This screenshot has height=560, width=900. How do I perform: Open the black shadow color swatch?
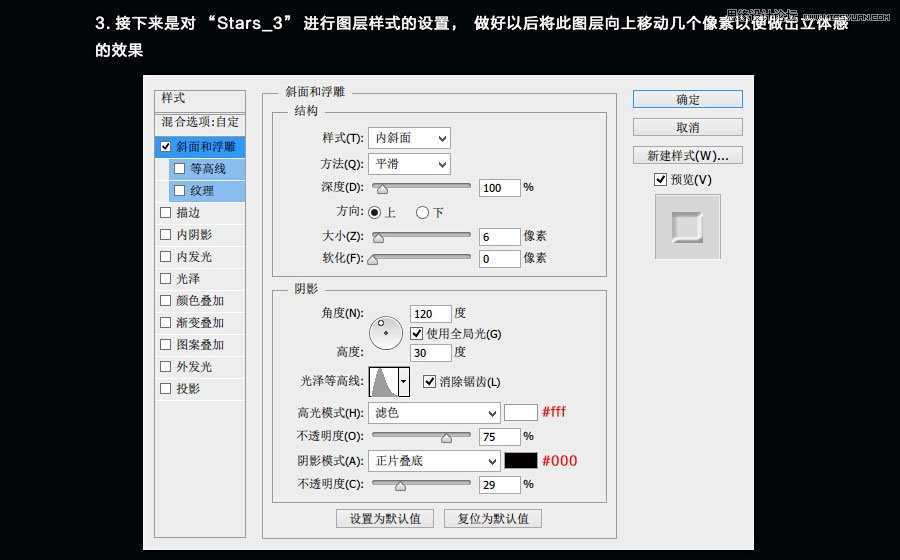[x=521, y=461]
